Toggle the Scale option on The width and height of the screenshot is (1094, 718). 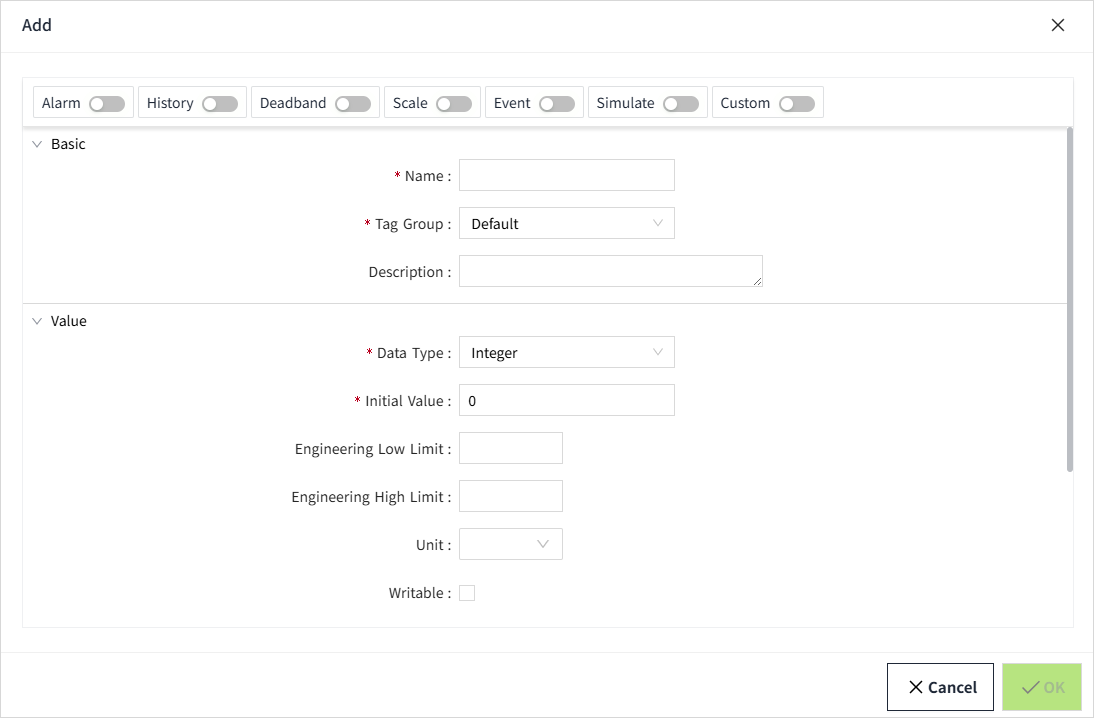tap(454, 104)
